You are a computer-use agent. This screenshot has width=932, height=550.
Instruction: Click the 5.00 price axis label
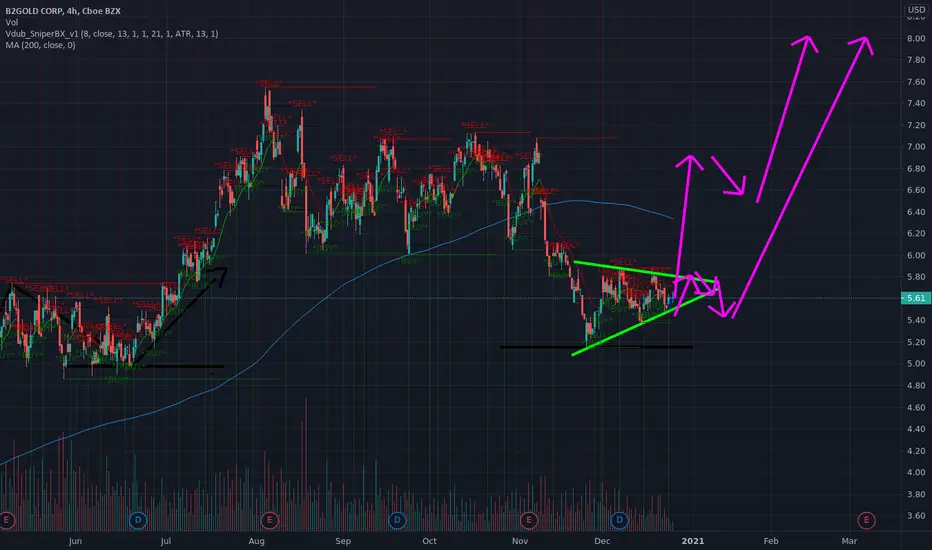pyautogui.click(x=916, y=363)
